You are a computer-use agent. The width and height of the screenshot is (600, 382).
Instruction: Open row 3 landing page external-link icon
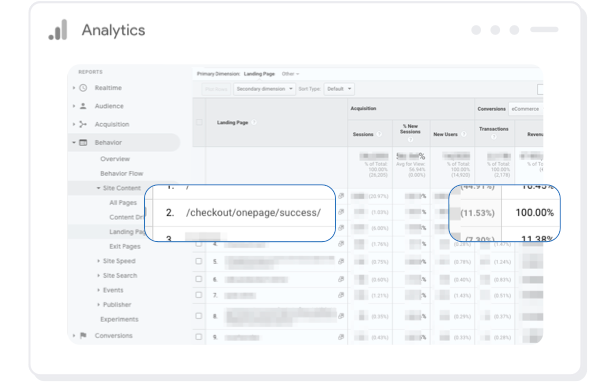point(341,228)
